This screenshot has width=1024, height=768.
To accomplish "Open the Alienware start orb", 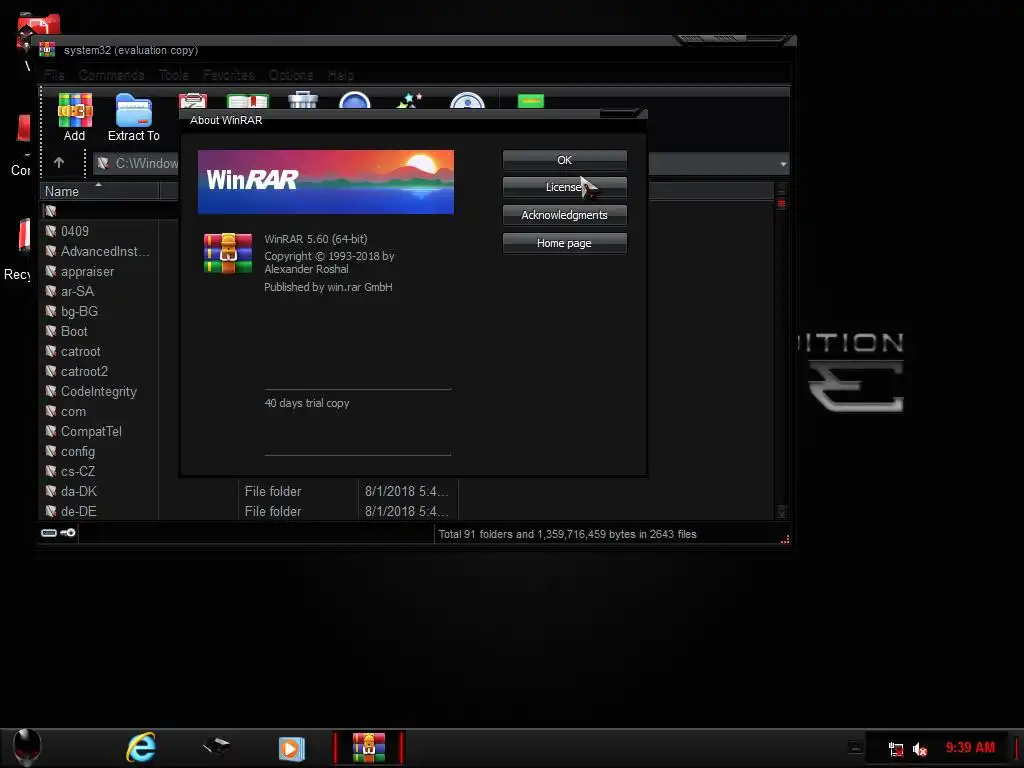I will [27, 746].
